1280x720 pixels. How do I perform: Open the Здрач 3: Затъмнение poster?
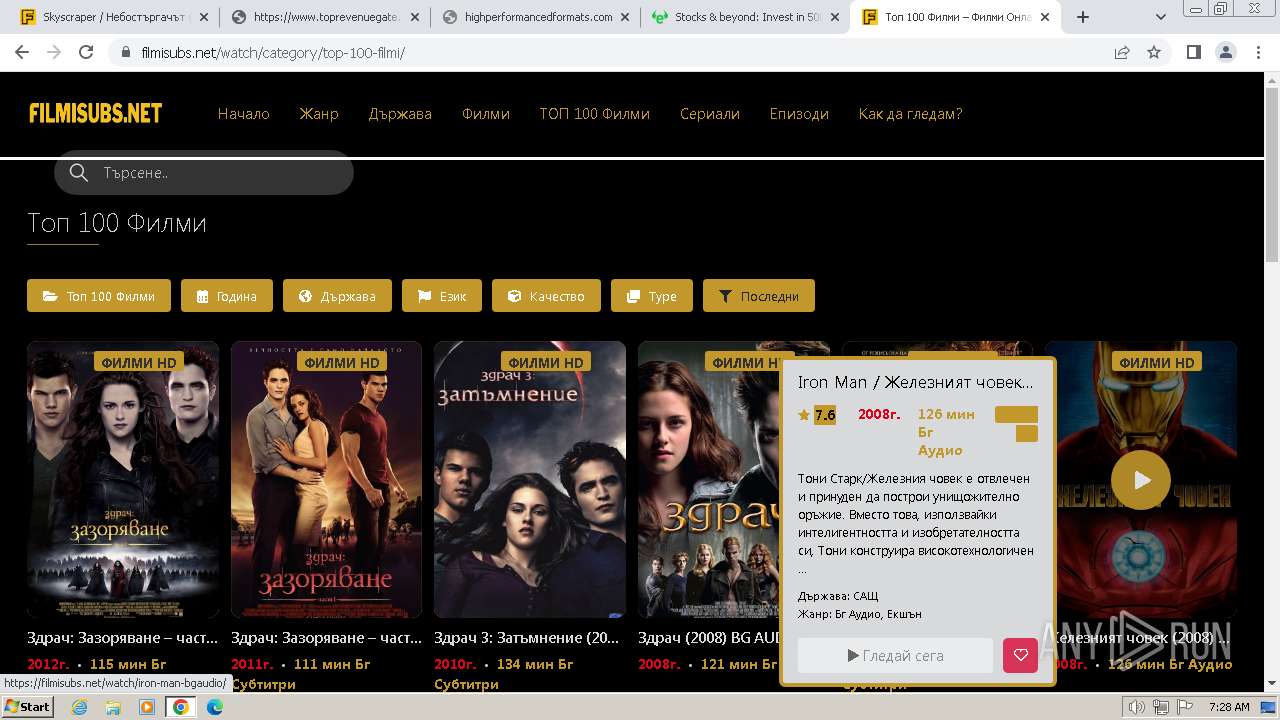(x=530, y=479)
